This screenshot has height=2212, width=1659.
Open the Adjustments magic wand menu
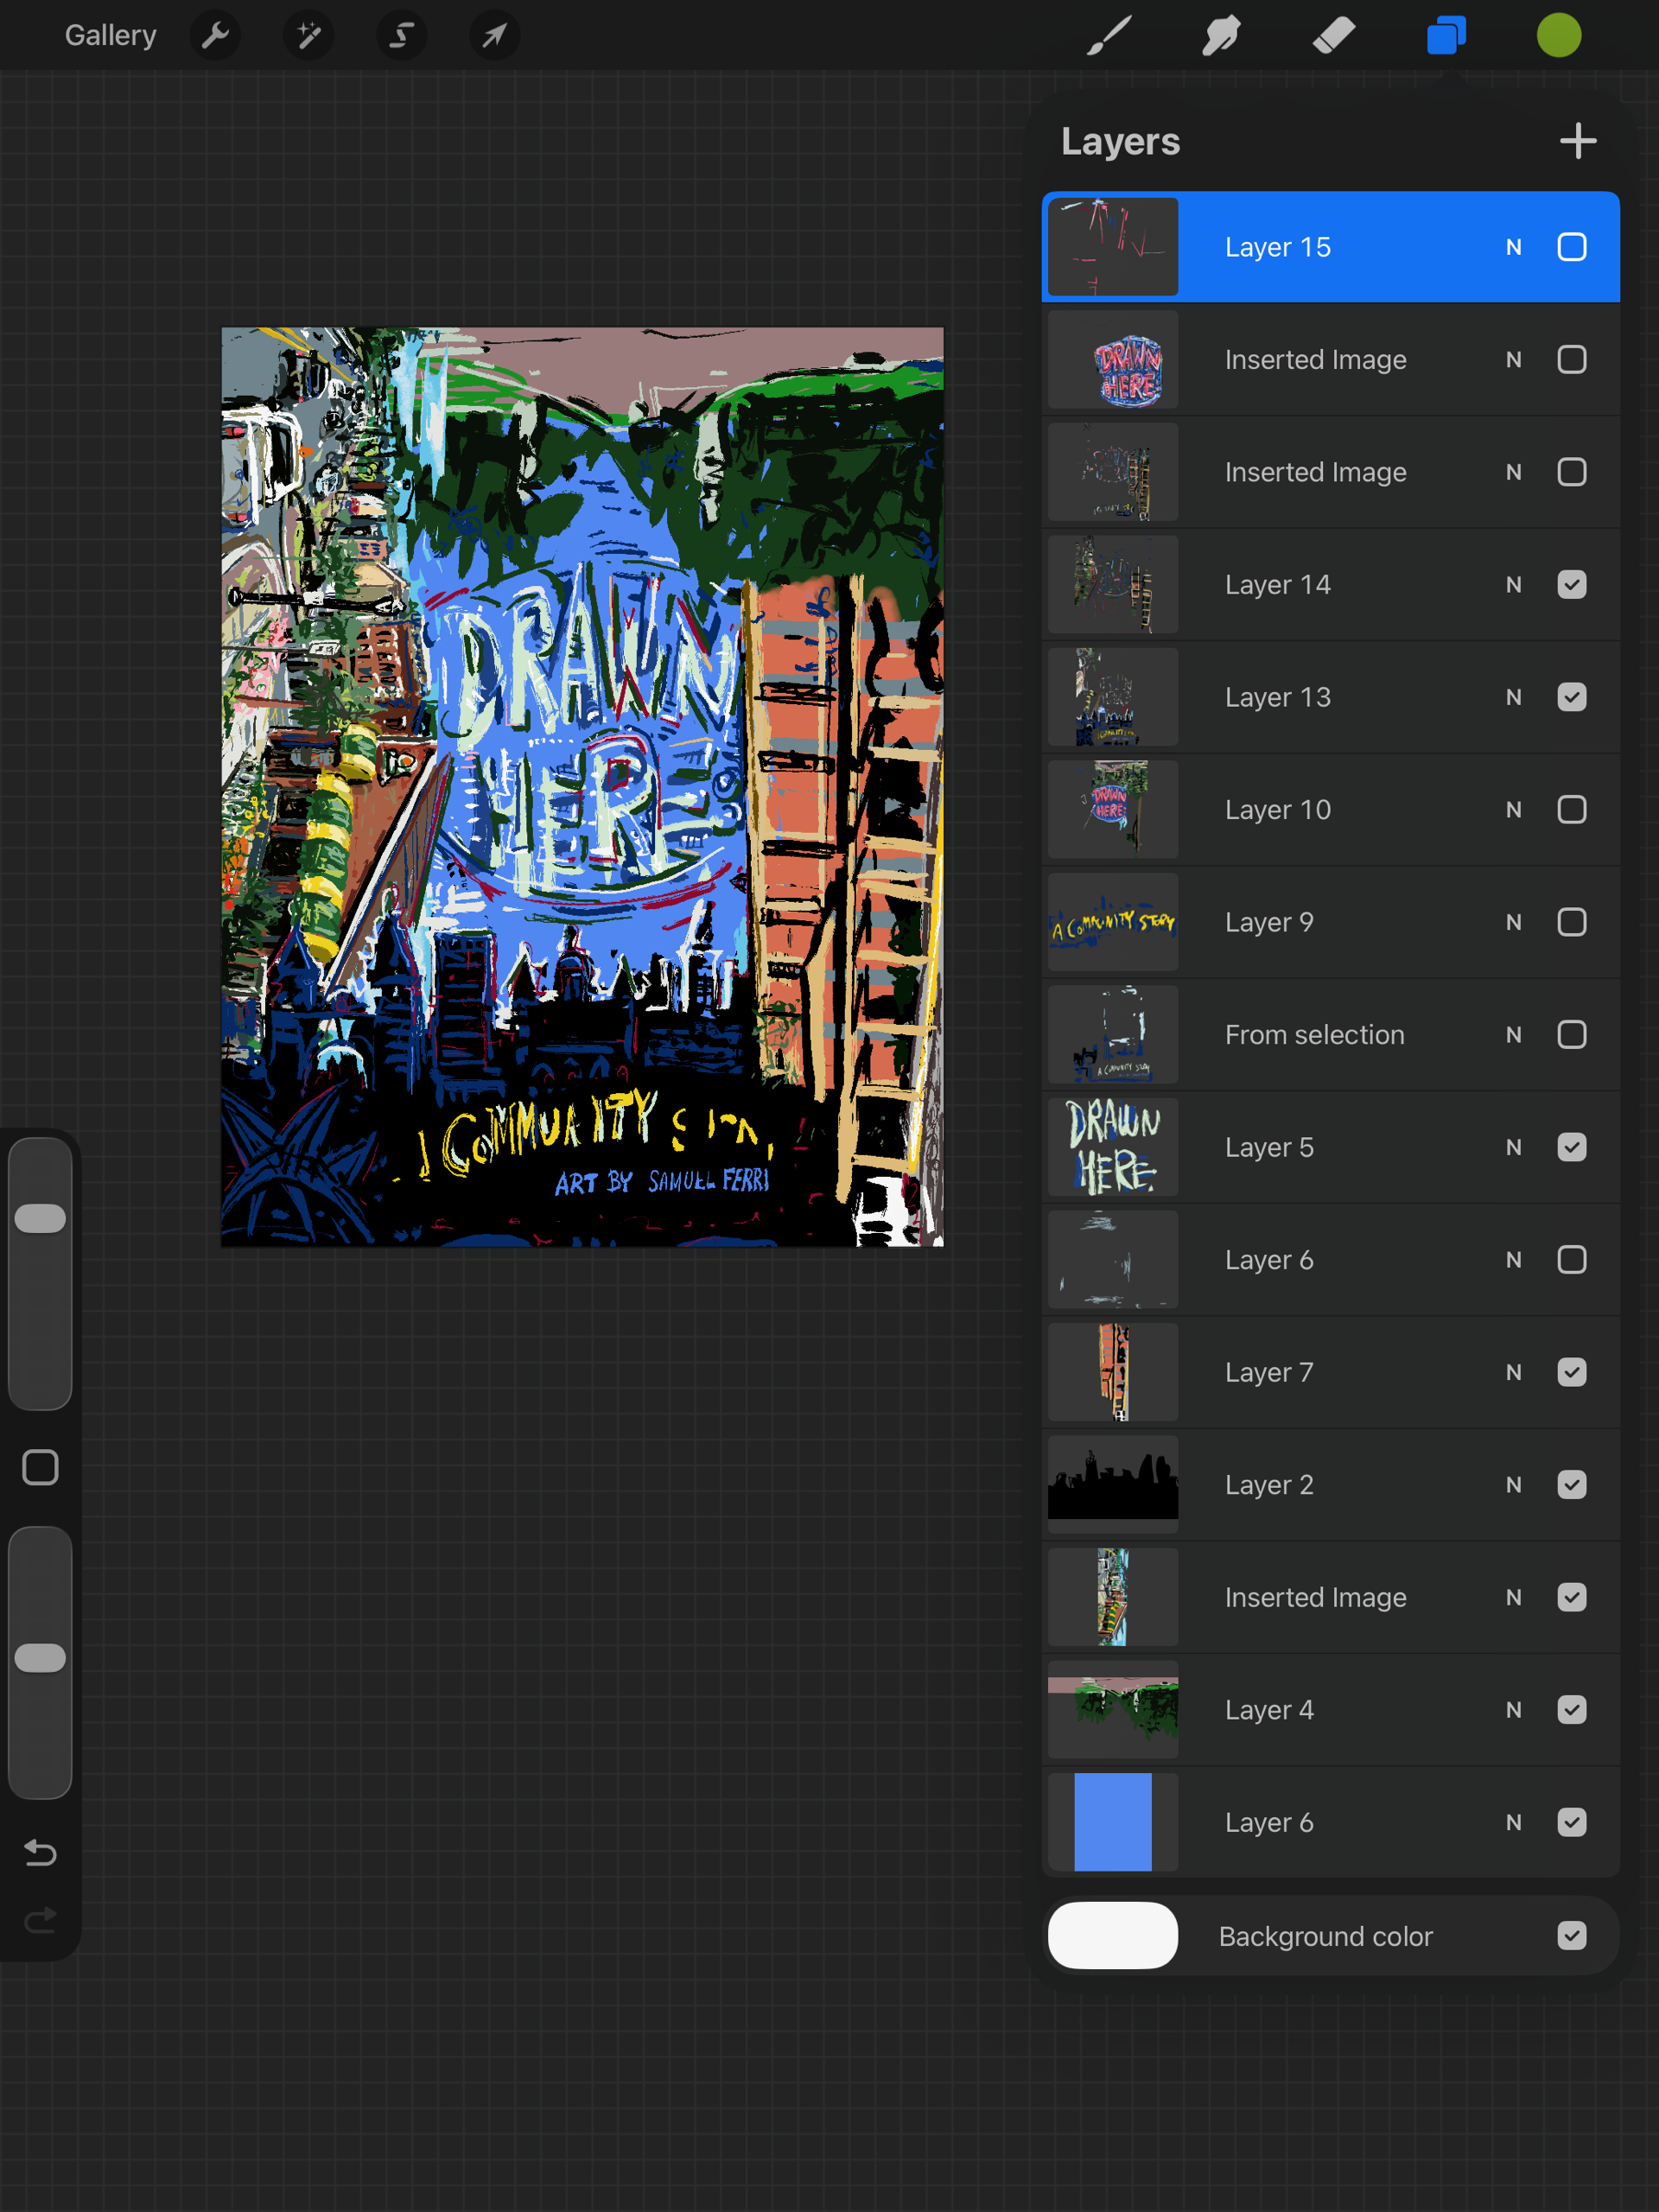308,36
